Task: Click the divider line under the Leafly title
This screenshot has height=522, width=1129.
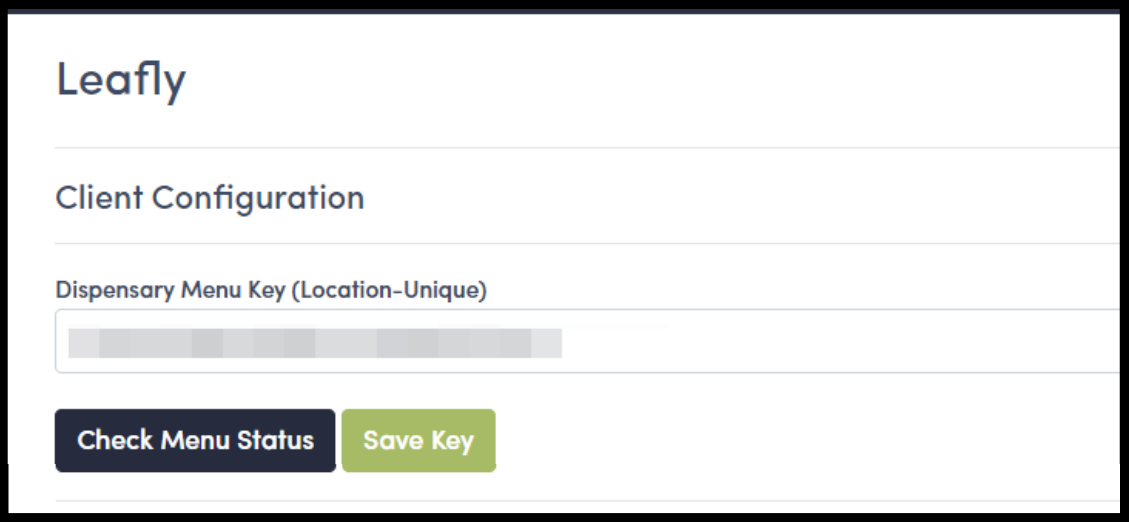Action: tap(588, 148)
